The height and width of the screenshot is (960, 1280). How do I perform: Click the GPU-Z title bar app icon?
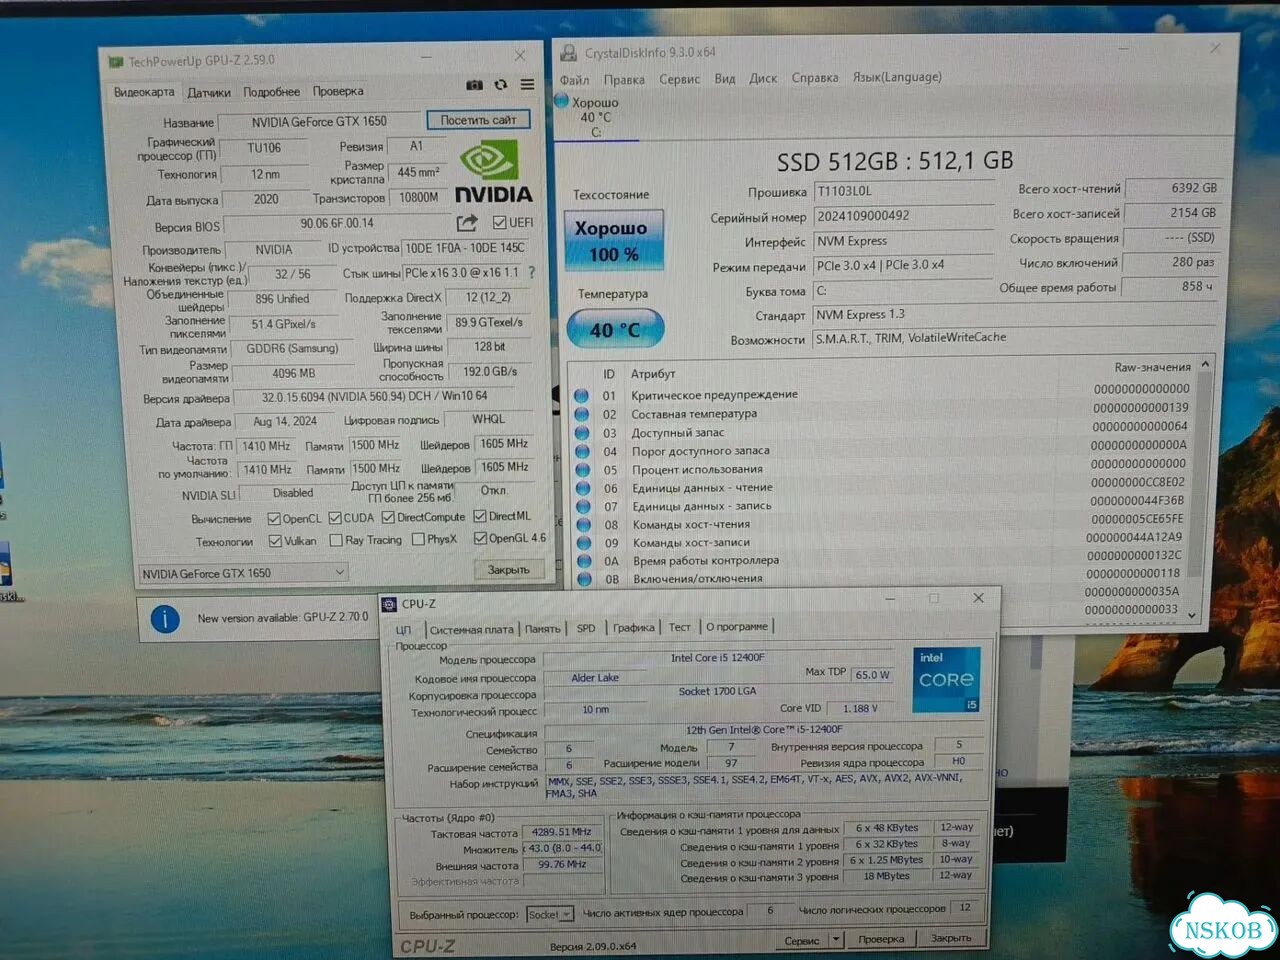pos(116,62)
